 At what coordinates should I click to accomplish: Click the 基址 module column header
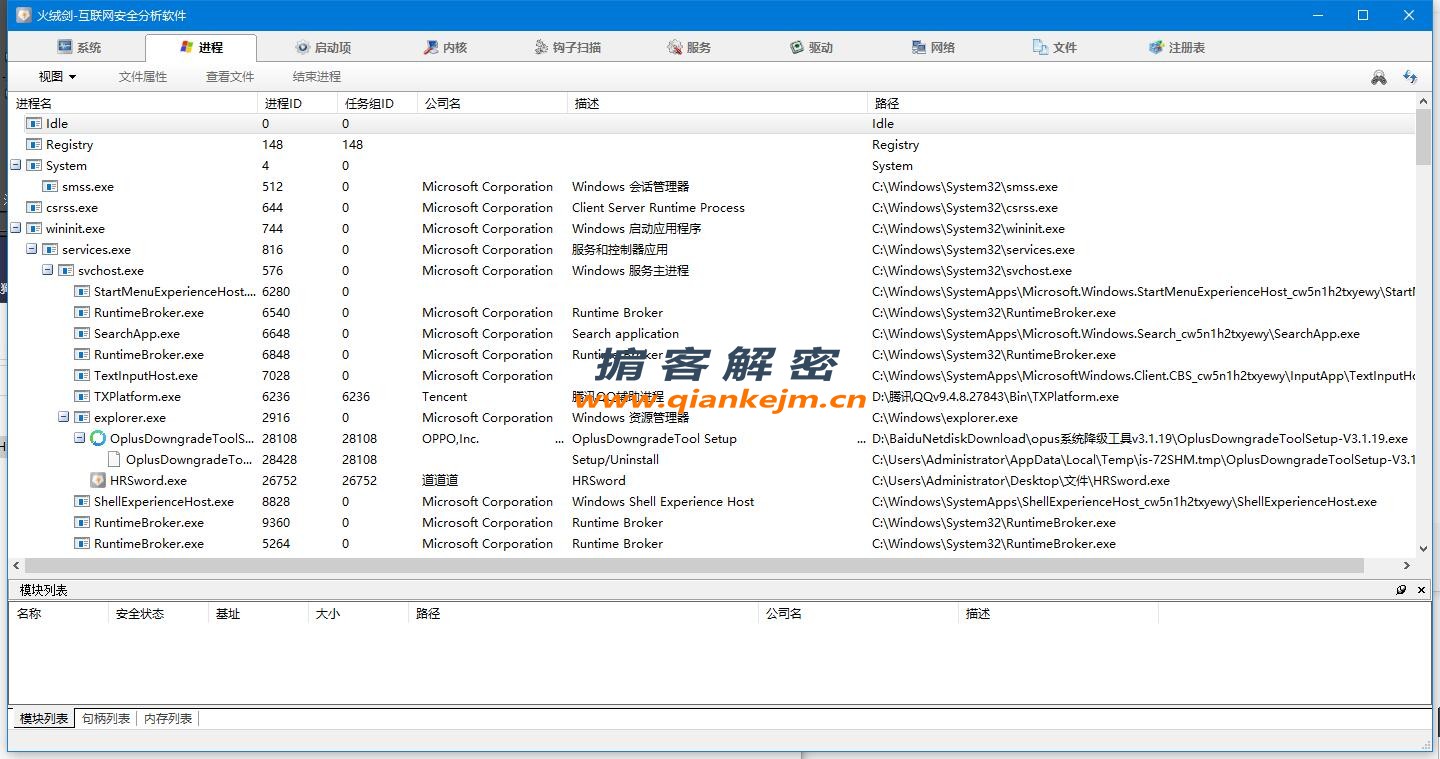(258, 614)
